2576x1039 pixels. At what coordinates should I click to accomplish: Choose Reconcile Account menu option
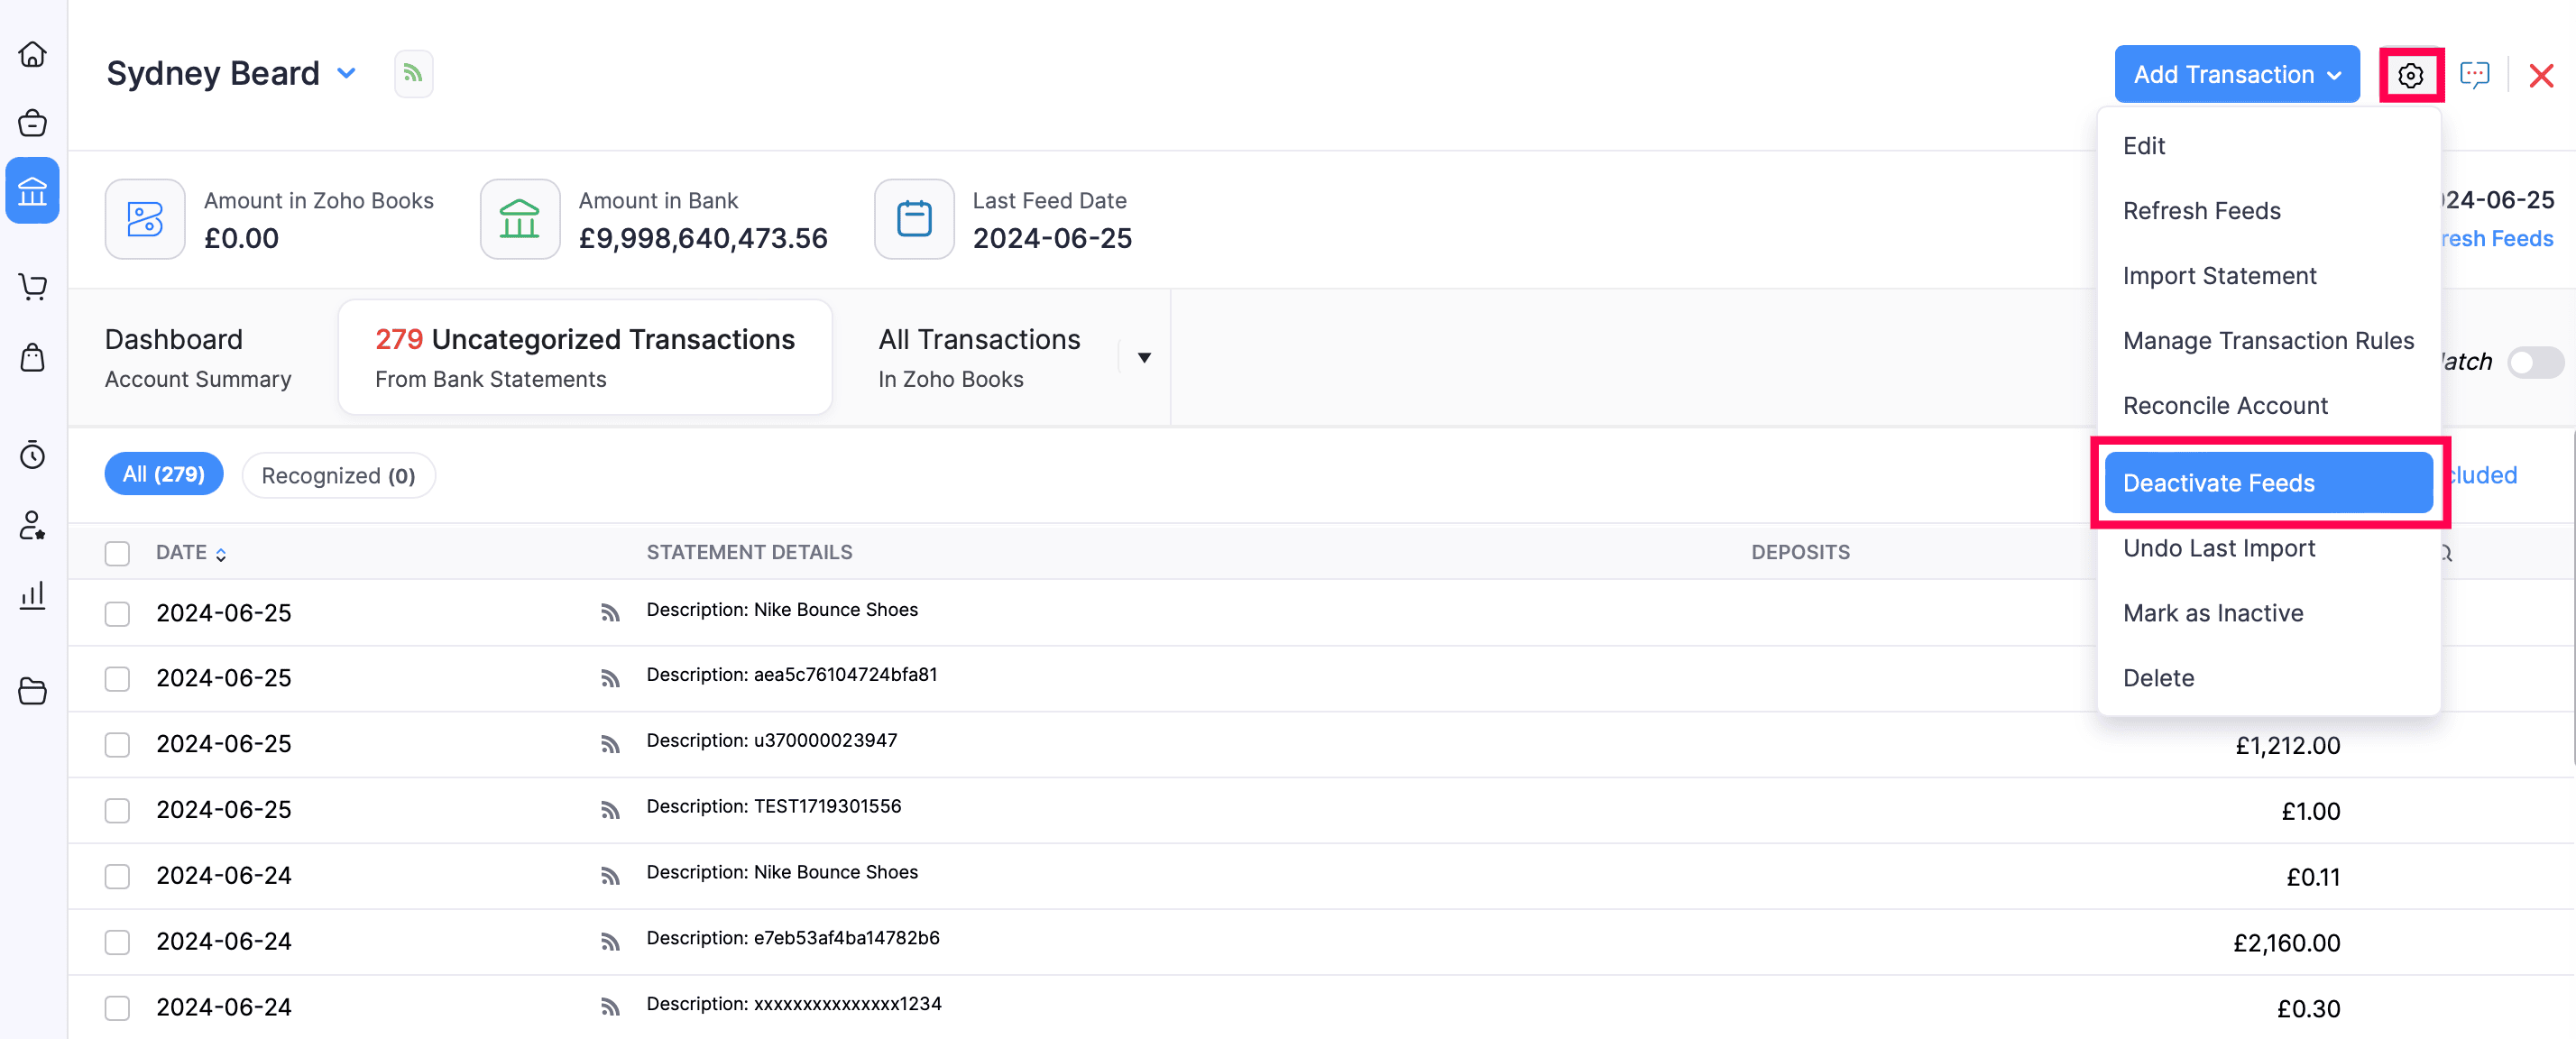[x=2225, y=406]
